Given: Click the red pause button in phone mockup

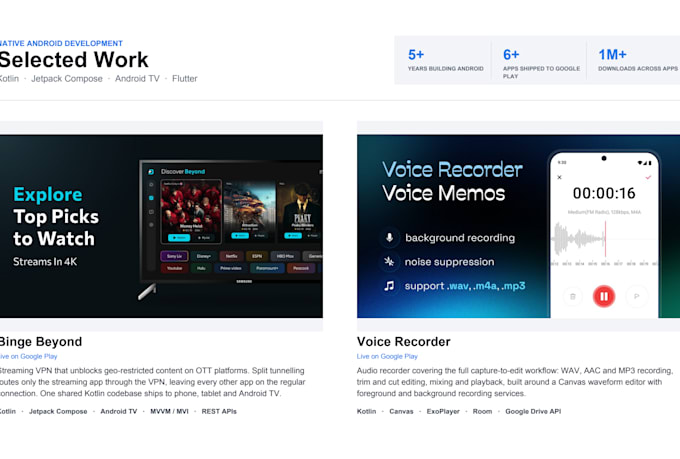Looking at the screenshot, I should pos(604,296).
